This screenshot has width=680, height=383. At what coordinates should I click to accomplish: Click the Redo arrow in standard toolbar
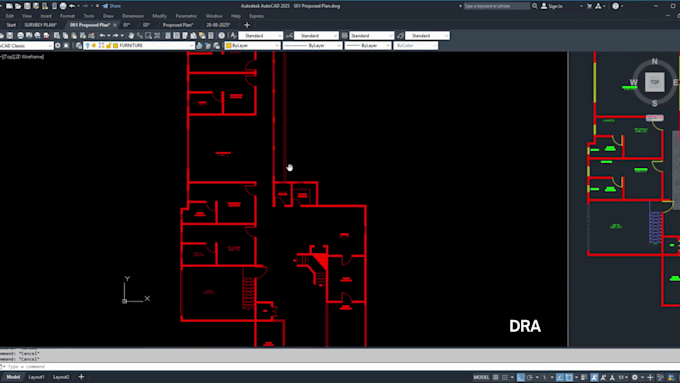[x=116, y=36]
